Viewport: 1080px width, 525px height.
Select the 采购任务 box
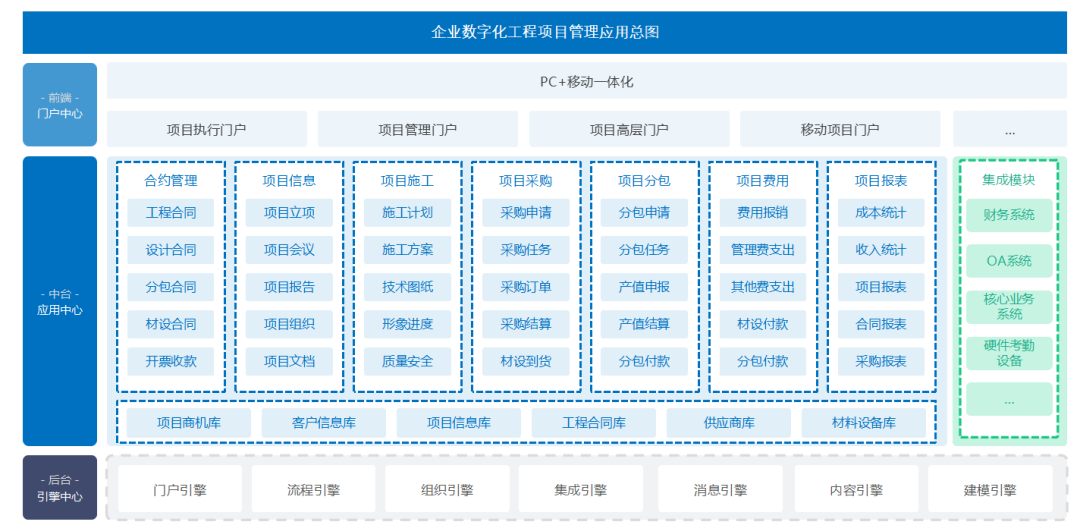[x=526, y=250]
